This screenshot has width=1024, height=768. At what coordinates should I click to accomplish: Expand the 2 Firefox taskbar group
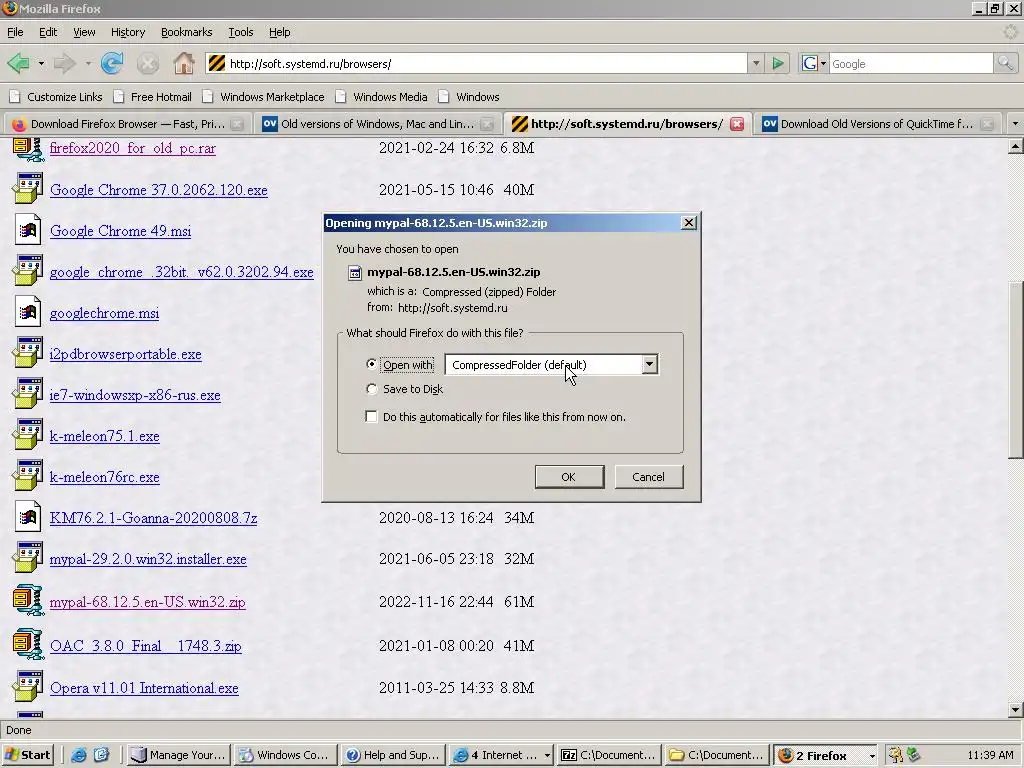(x=872, y=756)
